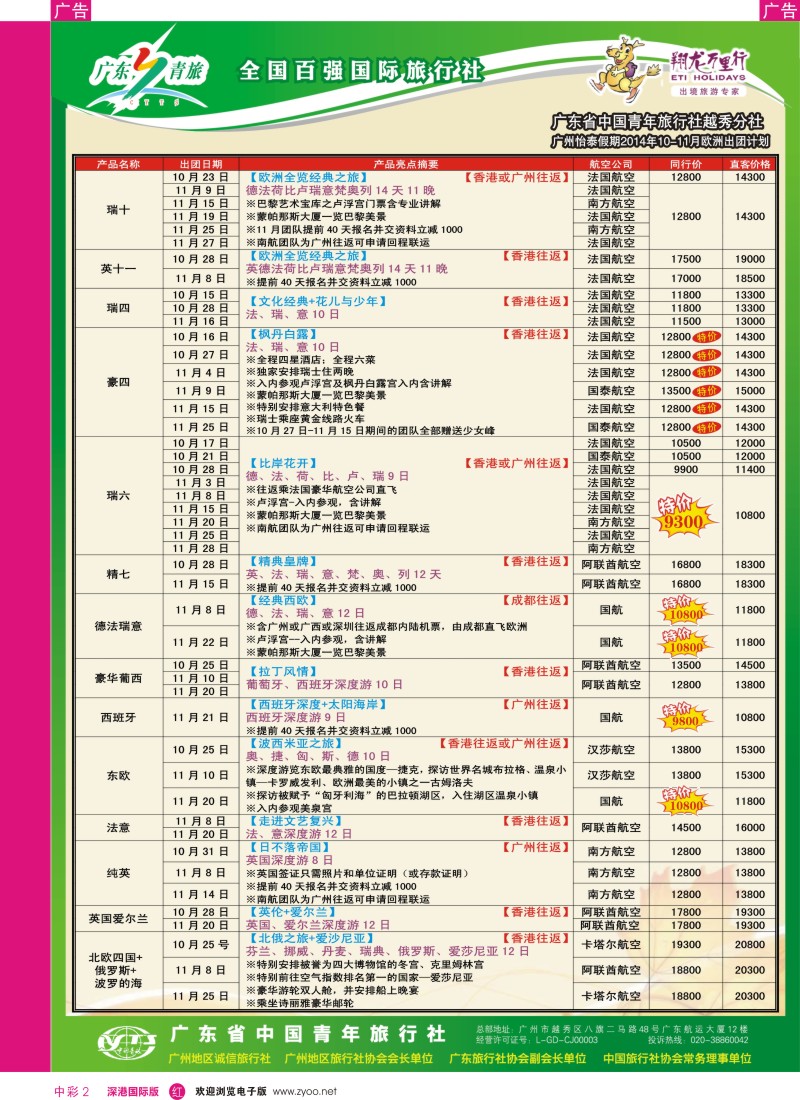Click the title 广东省中国青年旅行社越秀分社
The height and width of the screenshot is (1100, 800).
coord(658,121)
